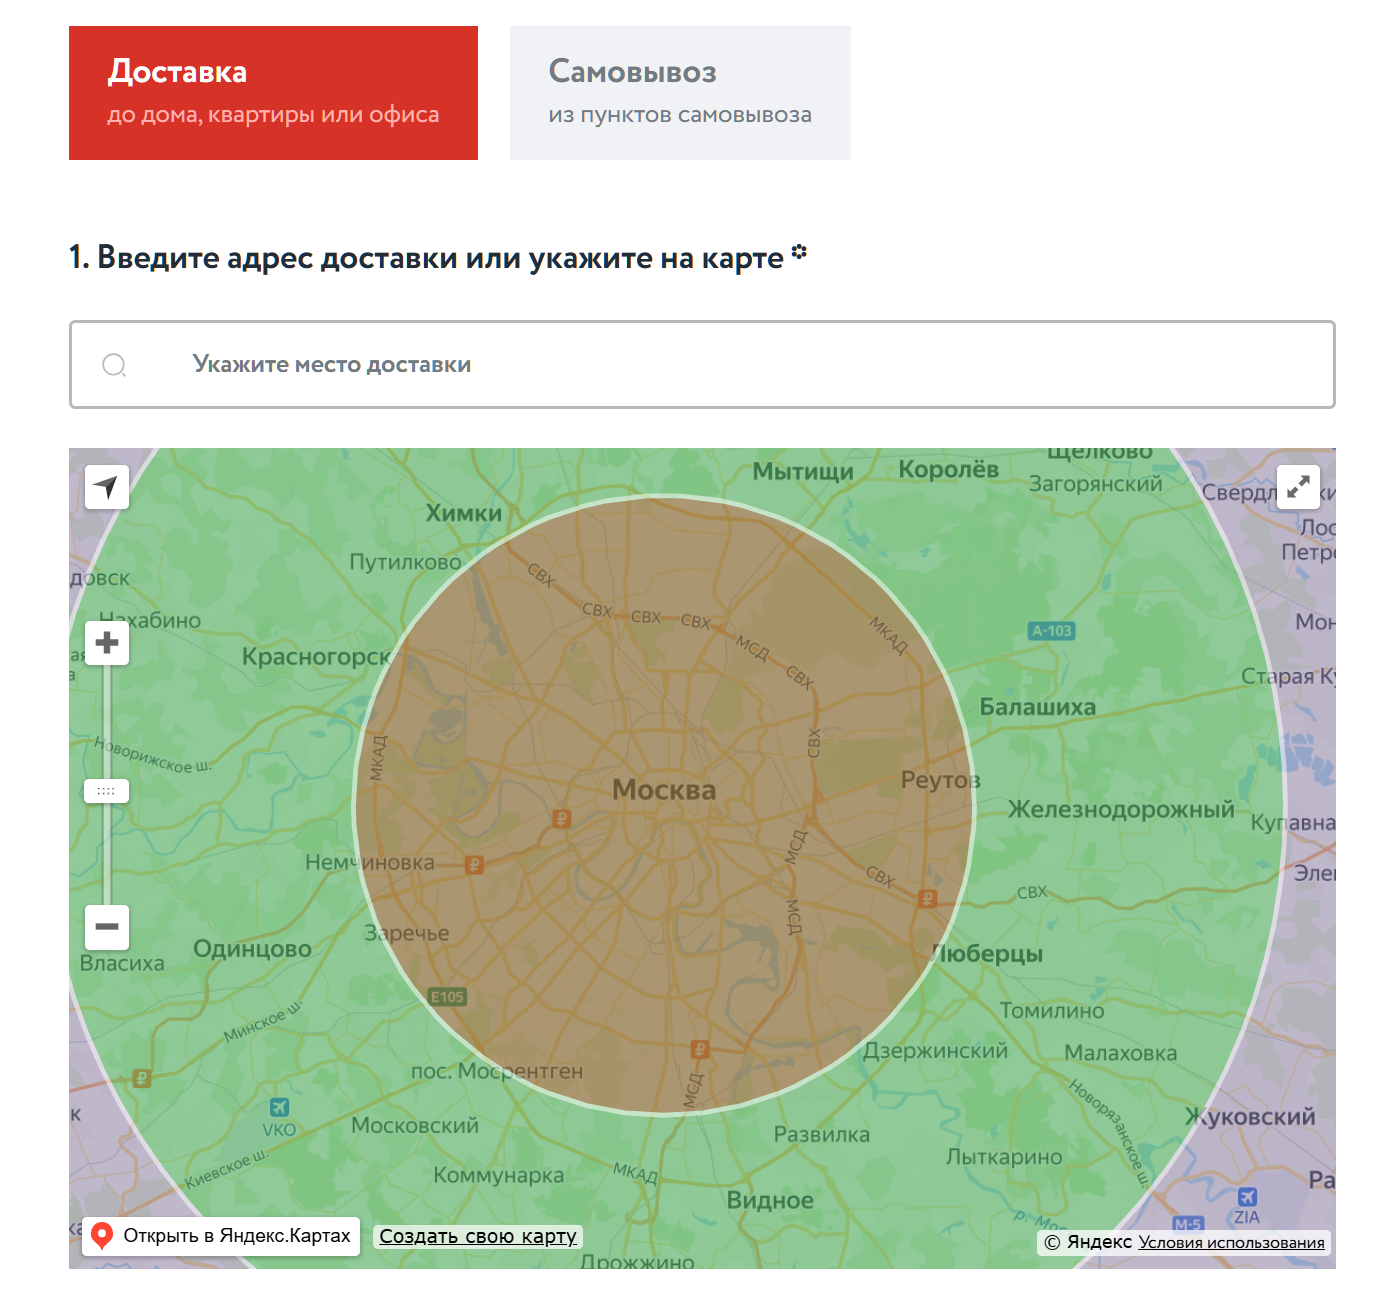Follow the Создать свою карту link
Screen dimensions: 1400x1308
pos(478,1236)
